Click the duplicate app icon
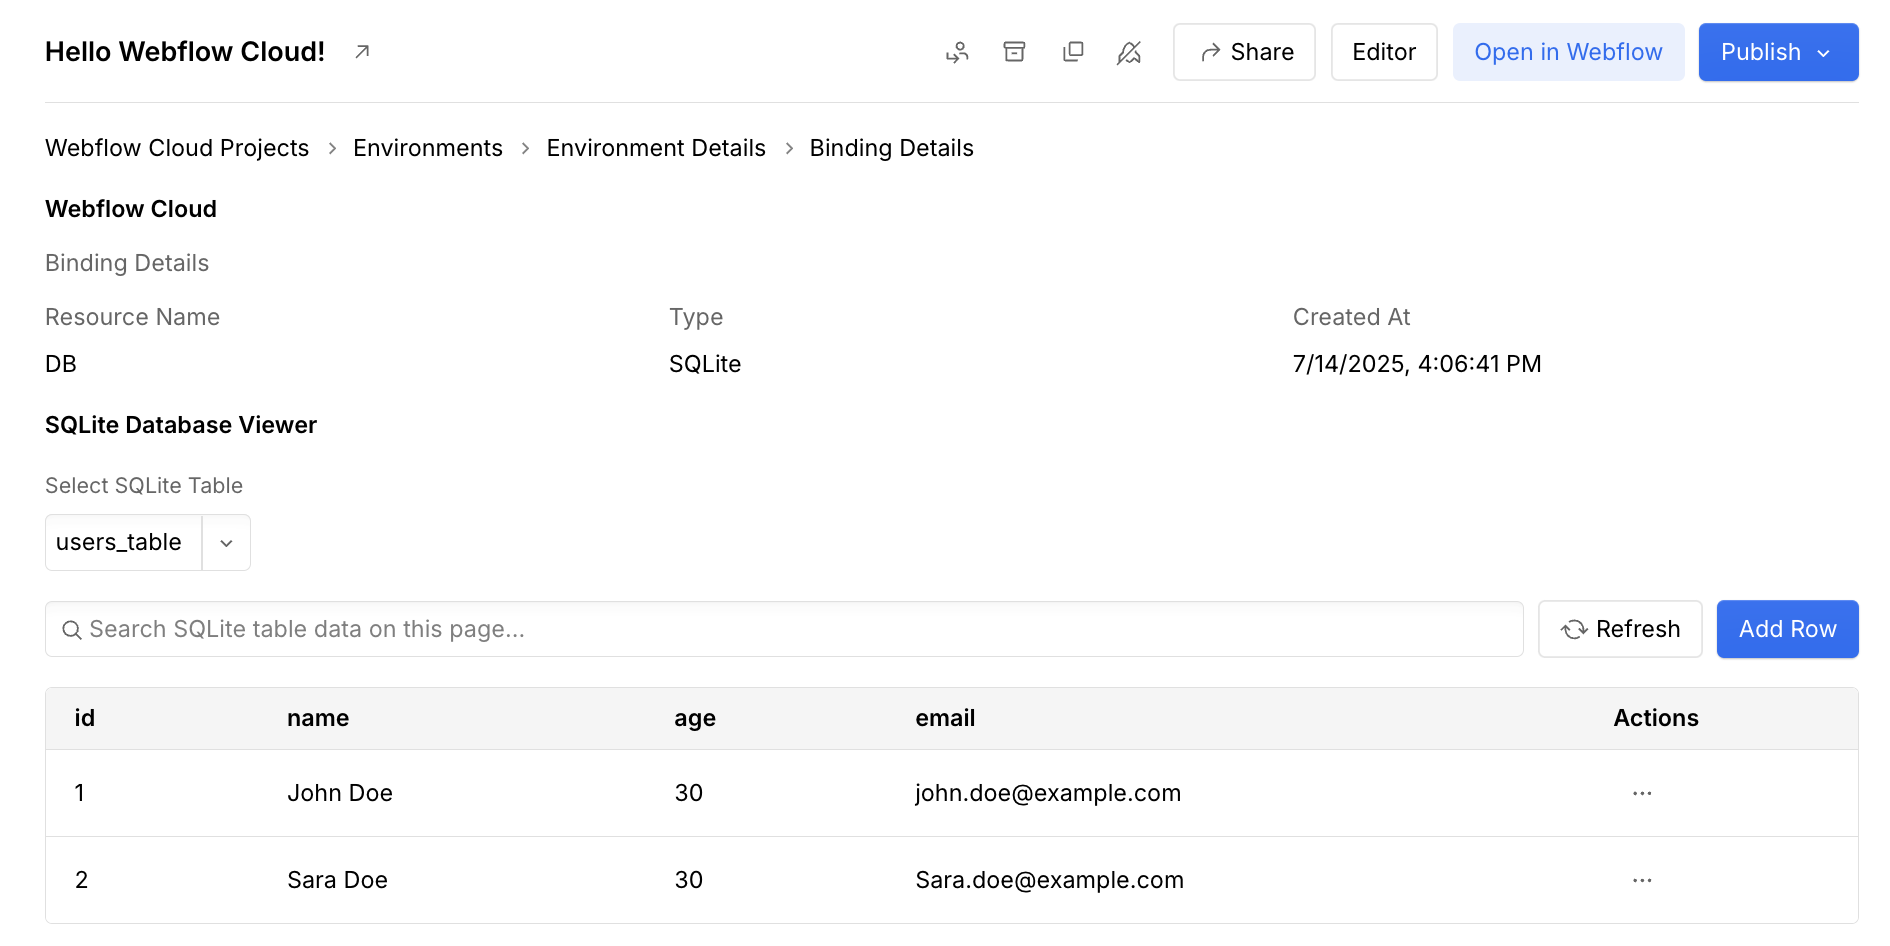The height and width of the screenshot is (946, 1890). click(1073, 52)
